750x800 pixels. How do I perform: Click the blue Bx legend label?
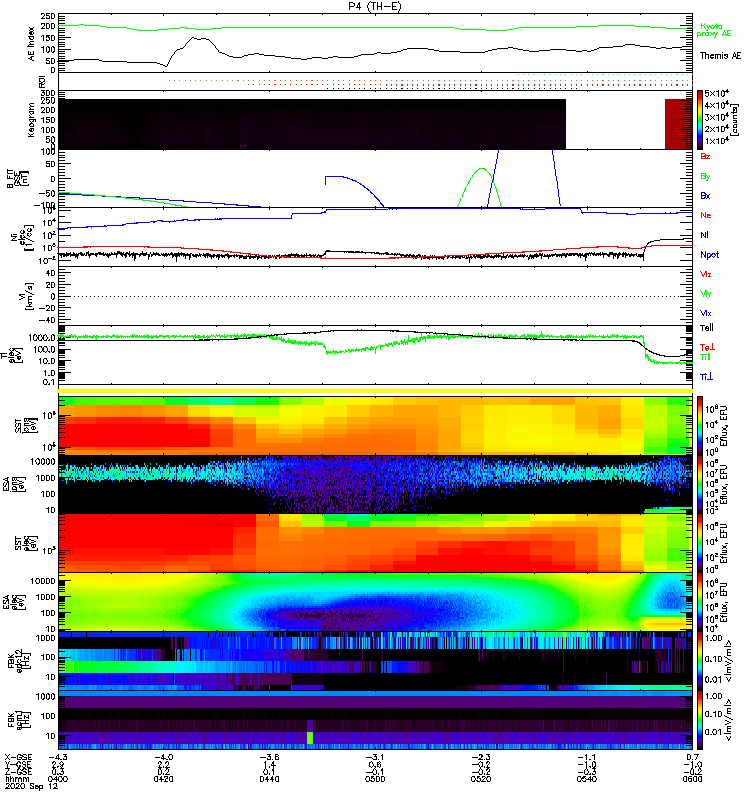[x=705, y=195]
